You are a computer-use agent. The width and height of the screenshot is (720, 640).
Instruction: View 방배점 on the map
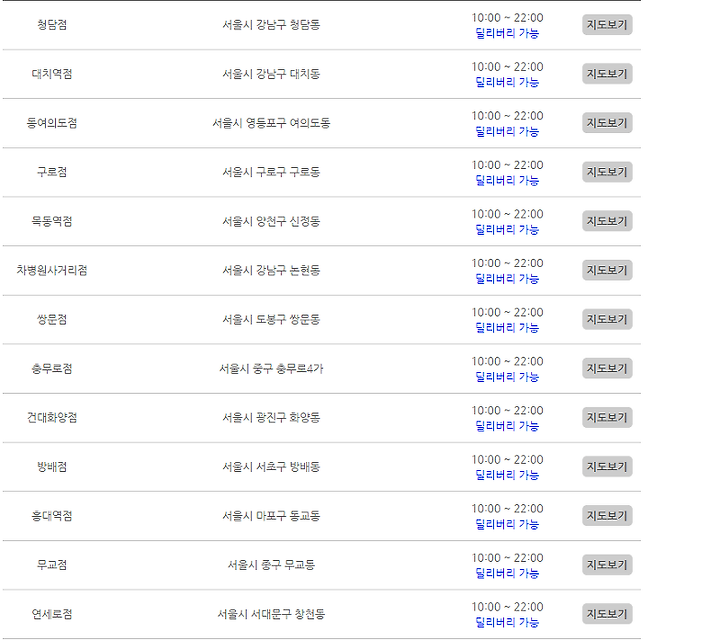607,467
